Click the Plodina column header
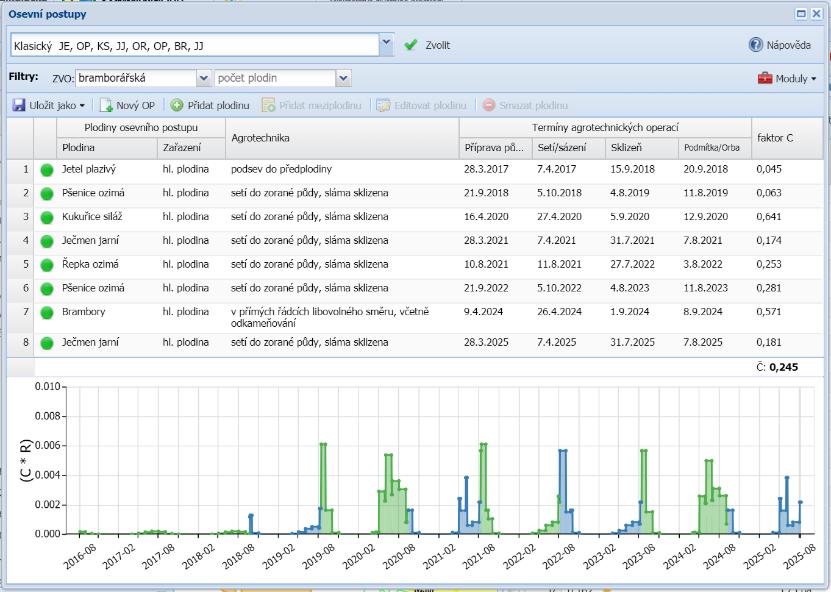This screenshot has height=592, width=831. click(x=107, y=148)
